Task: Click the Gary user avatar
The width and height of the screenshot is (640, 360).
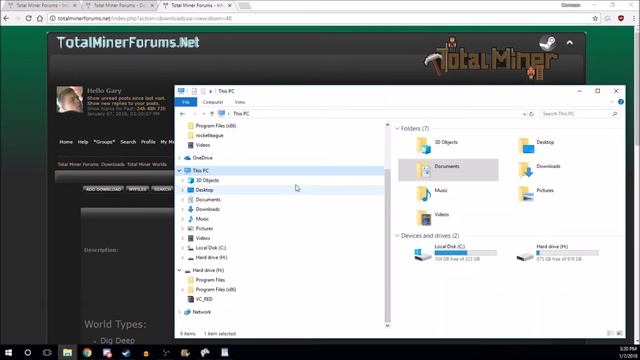Action: 69,99
